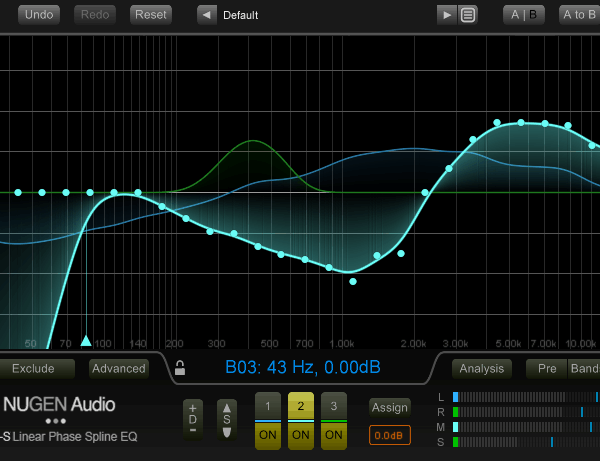Viewport: 600px width, 461px height.
Task: Click the previous preset arrow icon
Action: pyautogui.click(x=207, y=15)
